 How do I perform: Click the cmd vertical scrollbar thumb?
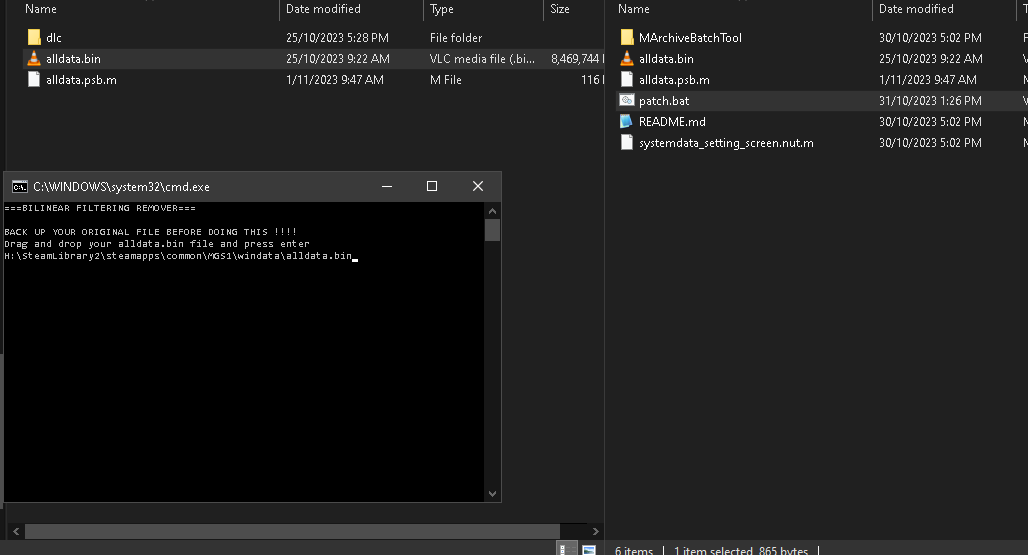pos(492,230)
